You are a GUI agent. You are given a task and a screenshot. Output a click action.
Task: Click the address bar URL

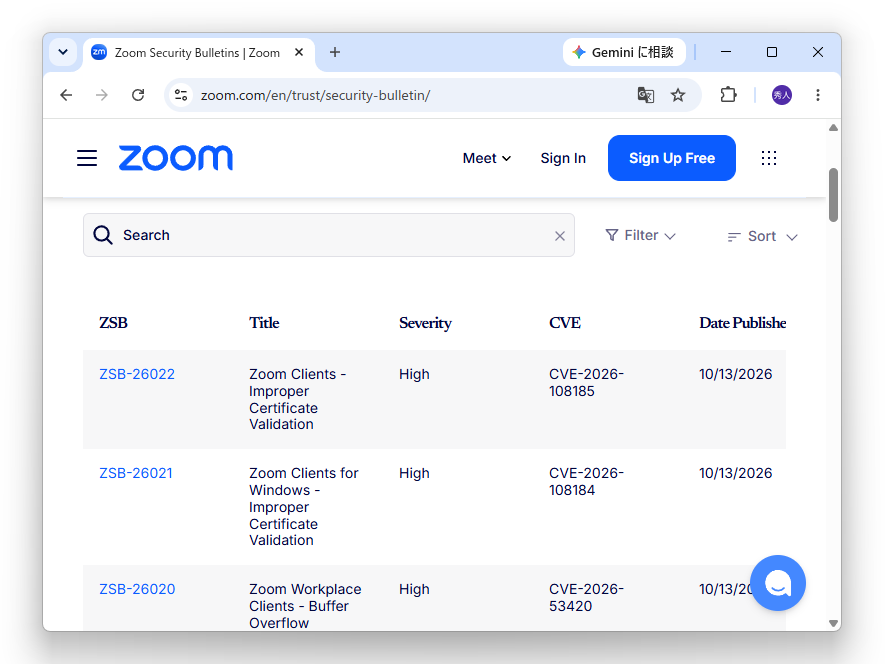click(316, 95)
